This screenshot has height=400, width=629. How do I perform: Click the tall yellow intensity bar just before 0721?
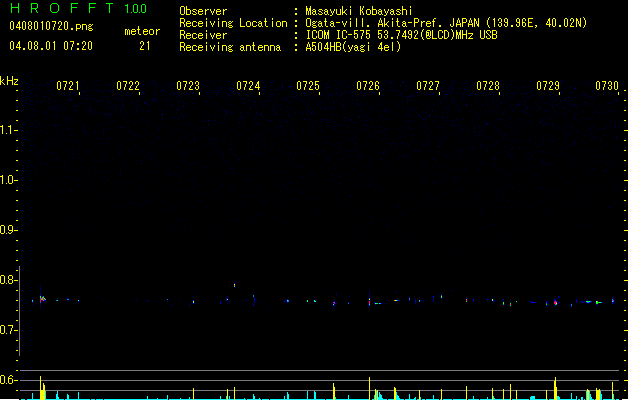[41, 388]
